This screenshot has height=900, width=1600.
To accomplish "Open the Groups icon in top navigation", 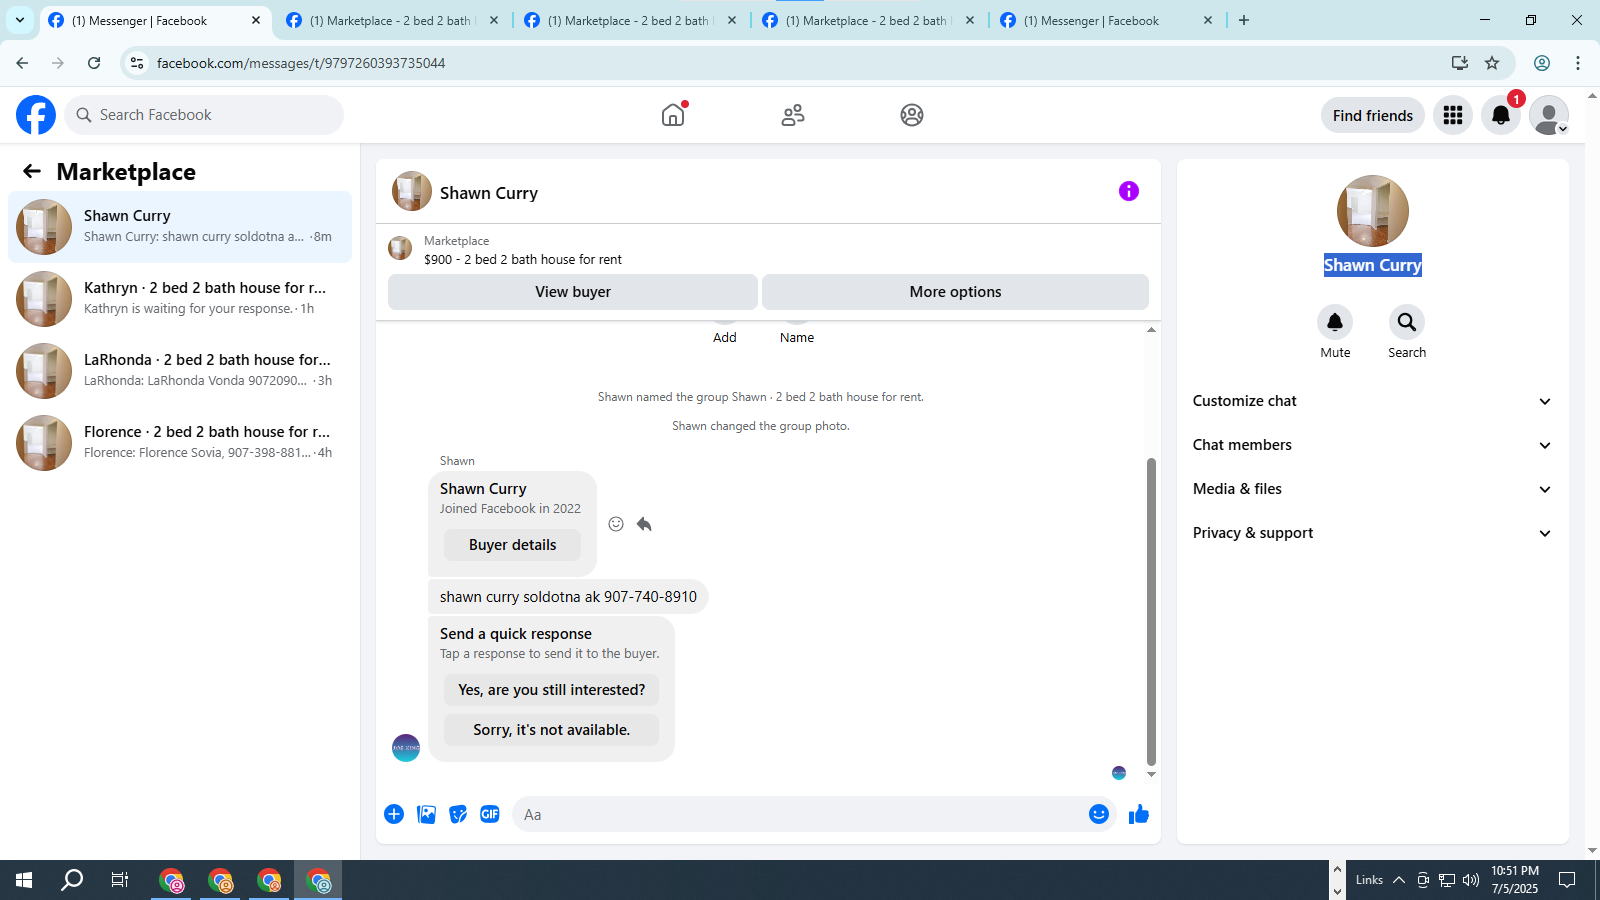I will 912,115.
